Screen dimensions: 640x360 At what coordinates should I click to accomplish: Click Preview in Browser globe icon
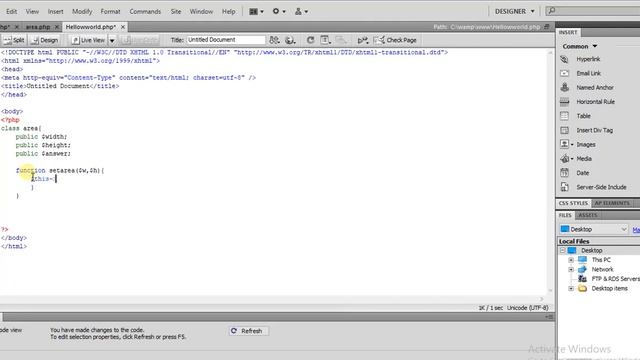click(290, 40)
